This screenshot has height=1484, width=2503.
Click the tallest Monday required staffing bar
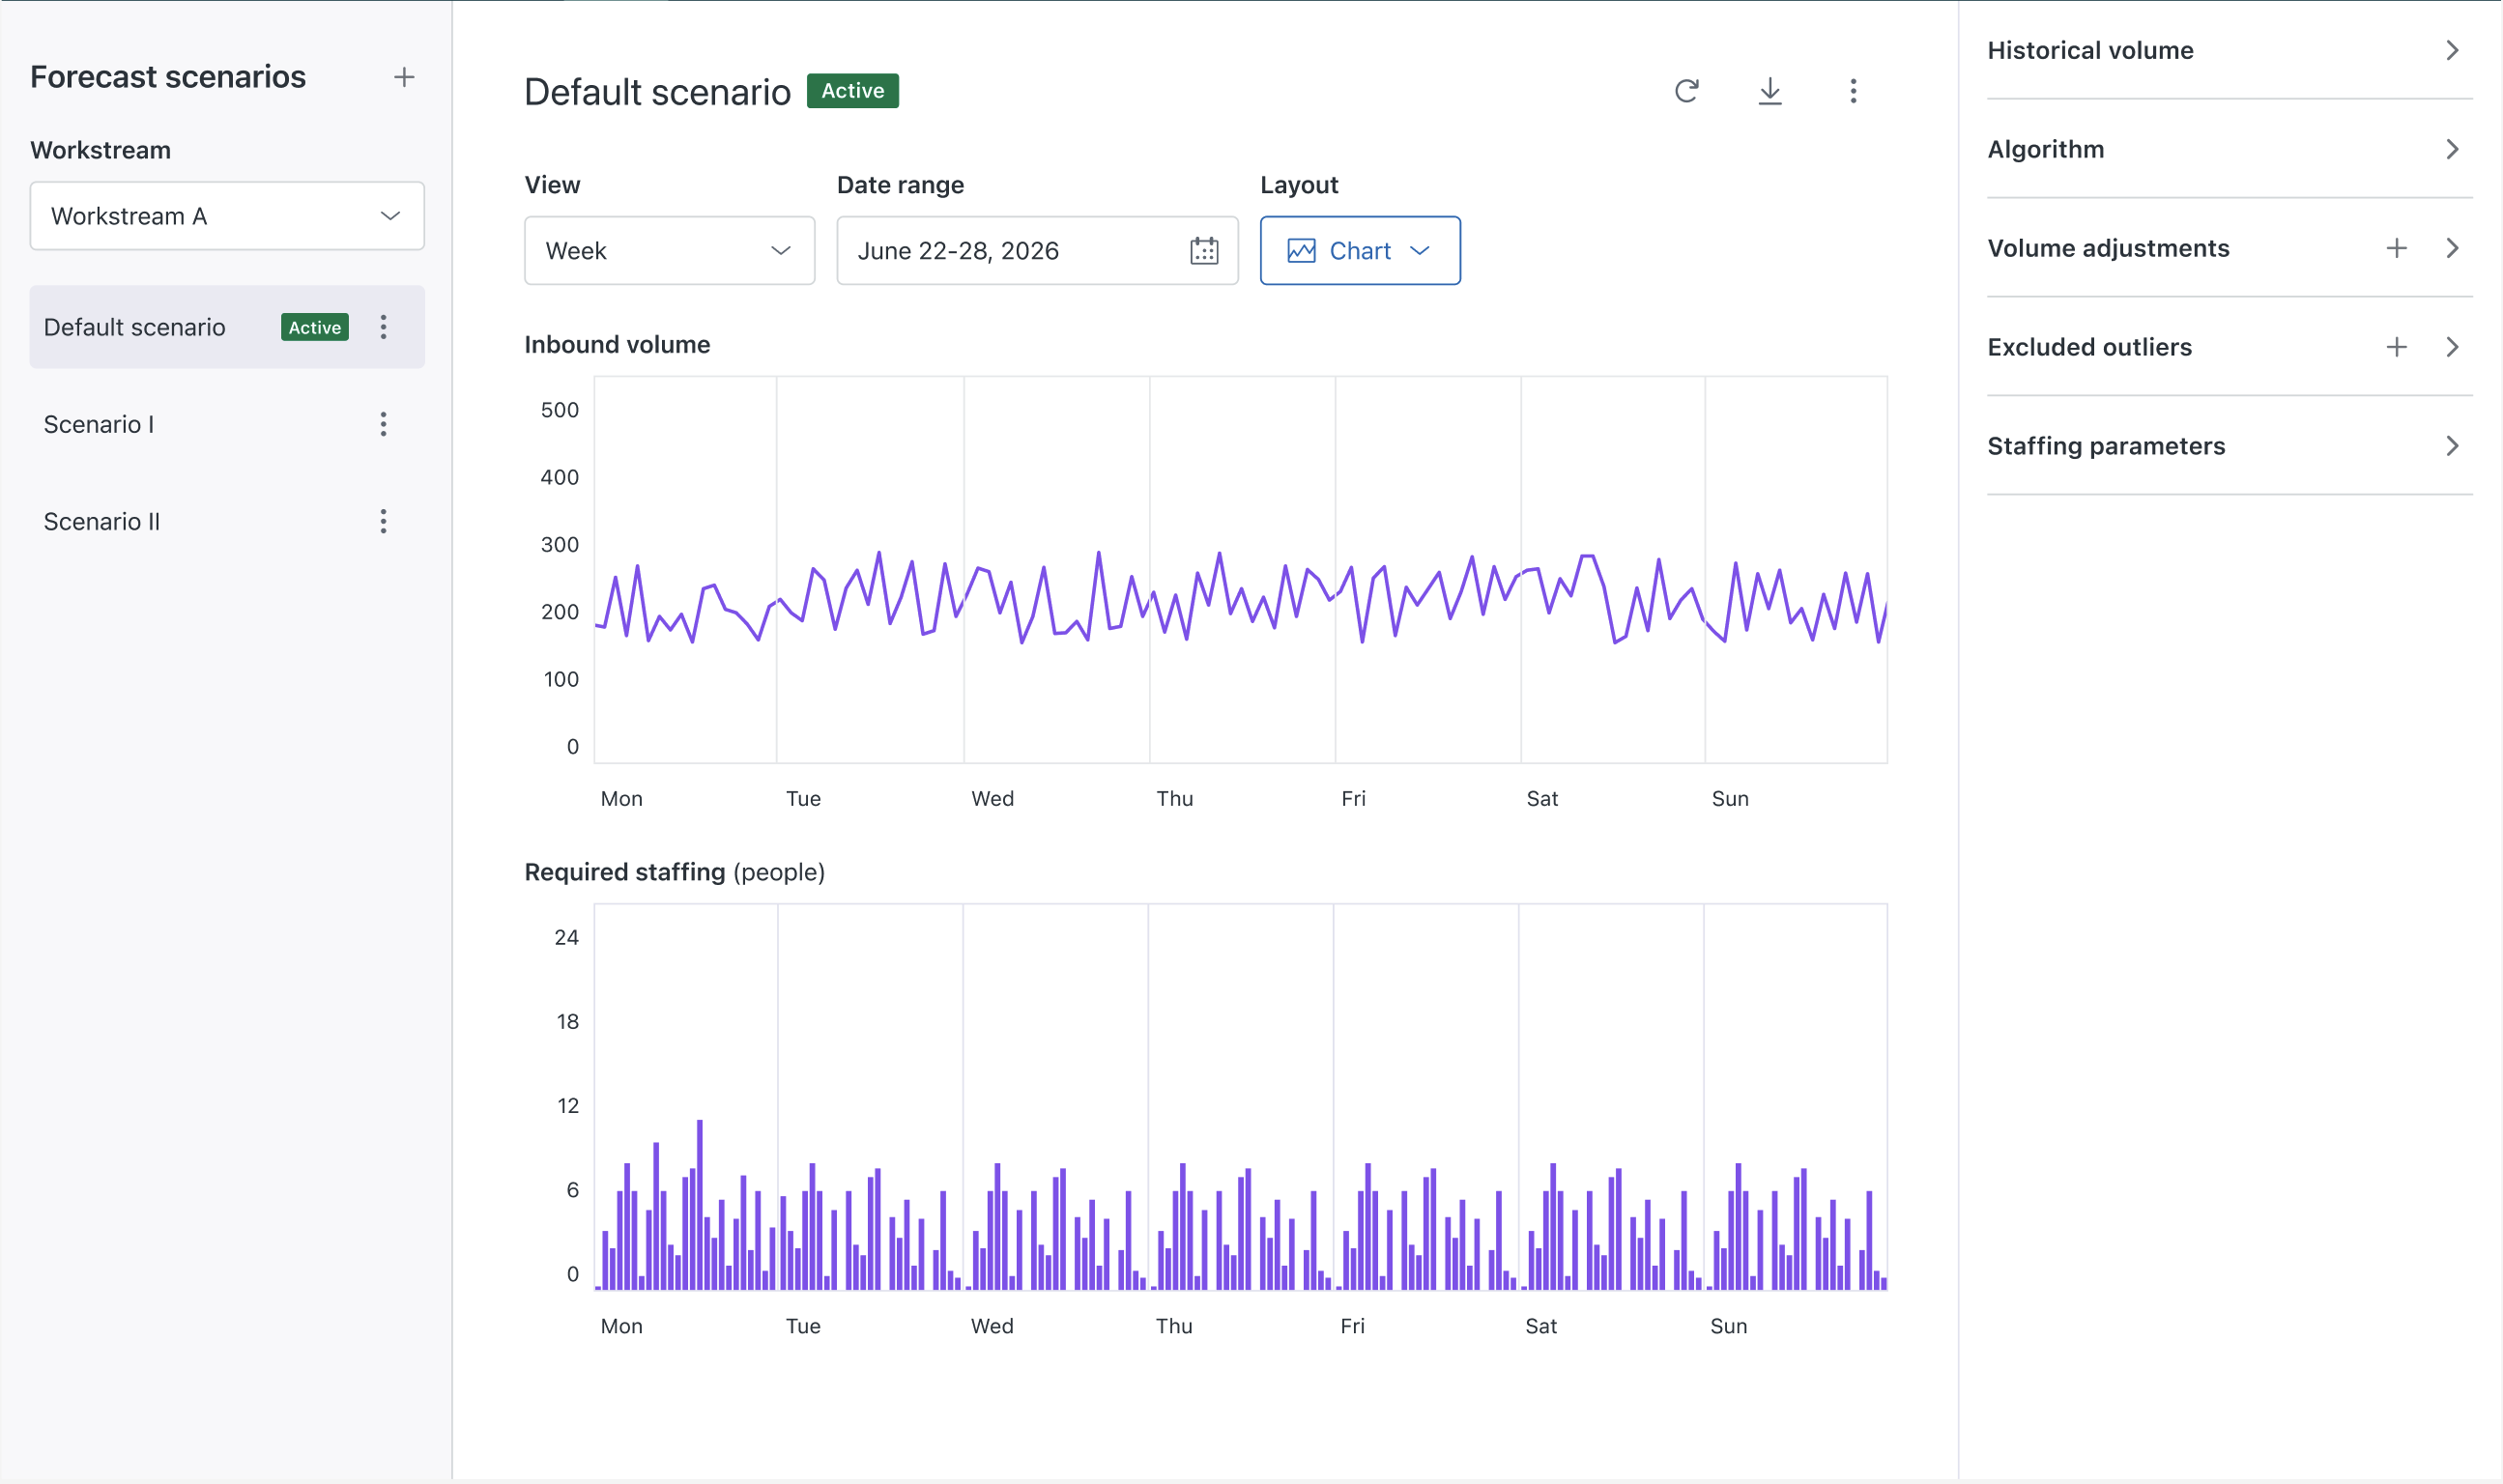point(700,1205)
